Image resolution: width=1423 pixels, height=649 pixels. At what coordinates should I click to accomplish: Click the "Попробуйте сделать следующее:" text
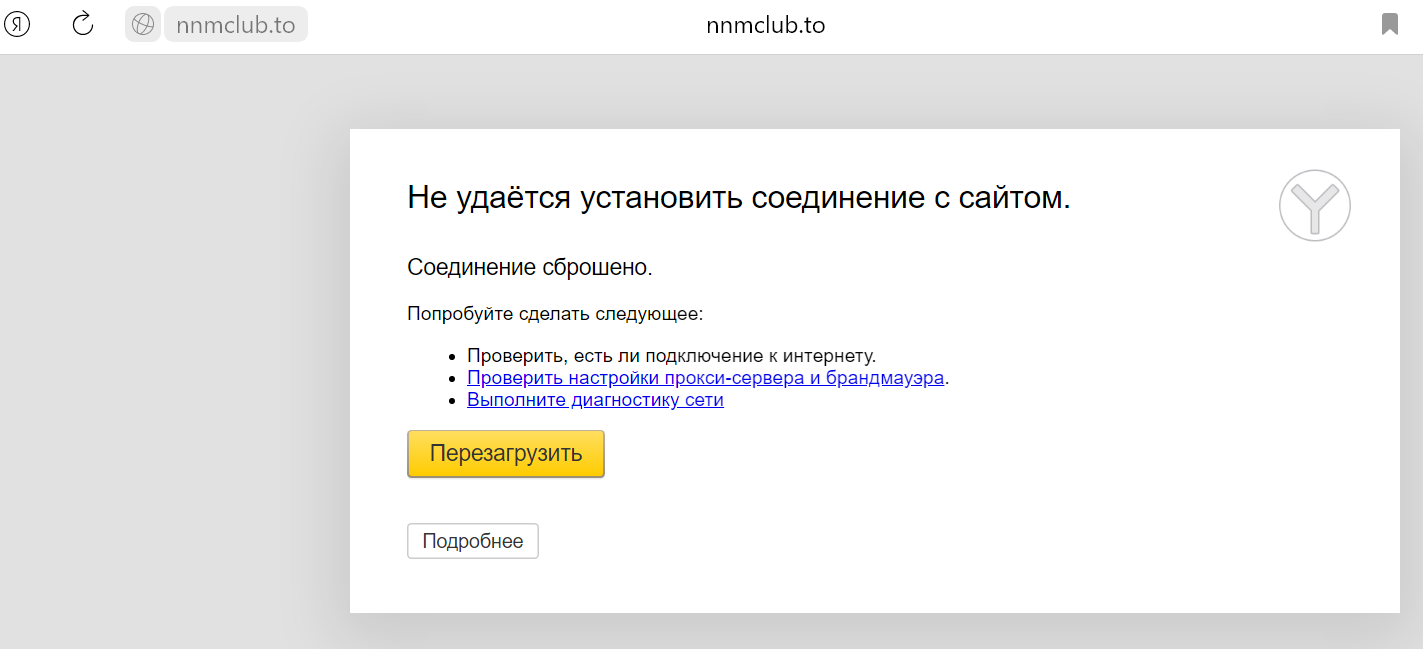(x=555, y=314)
